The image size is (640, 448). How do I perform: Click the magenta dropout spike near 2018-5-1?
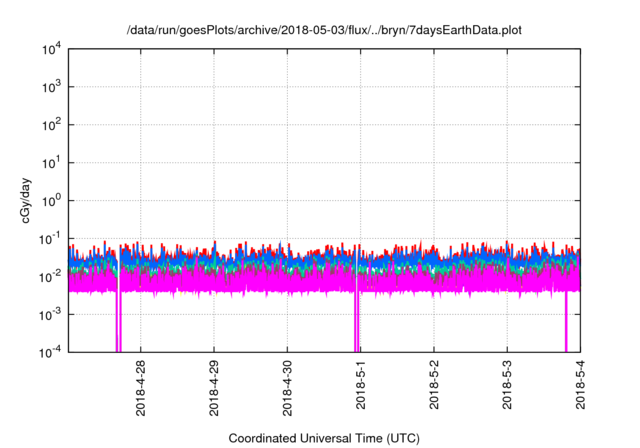coord(357,322)
